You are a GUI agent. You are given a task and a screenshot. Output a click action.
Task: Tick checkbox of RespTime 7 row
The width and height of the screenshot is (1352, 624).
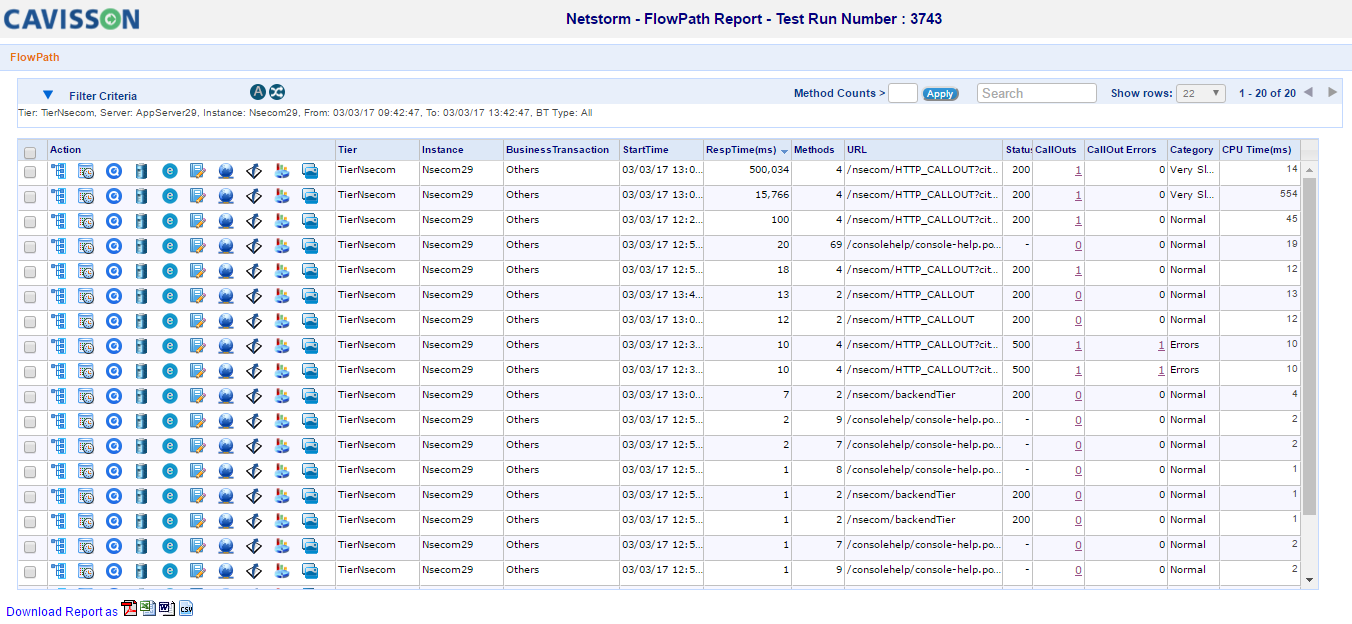30,397
